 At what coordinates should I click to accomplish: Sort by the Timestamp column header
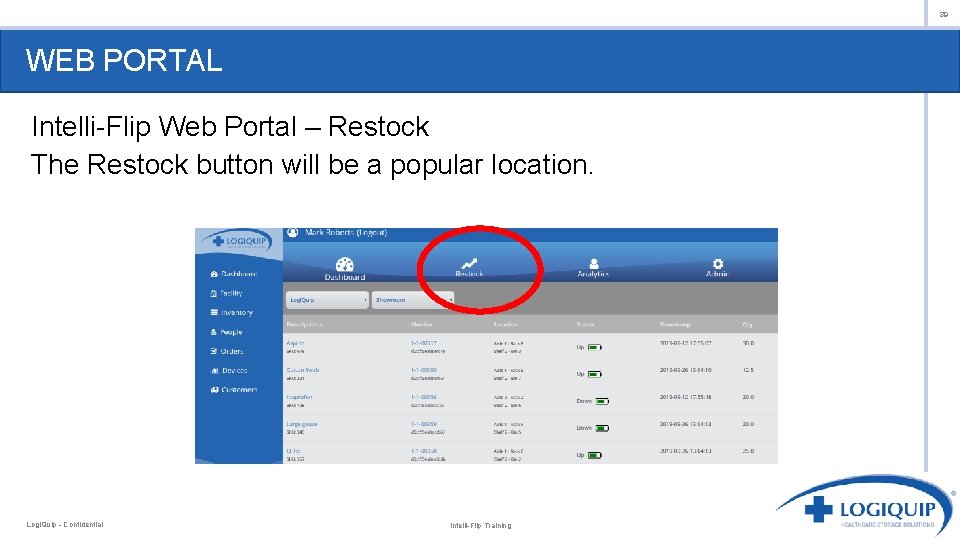tap(675, 324)
